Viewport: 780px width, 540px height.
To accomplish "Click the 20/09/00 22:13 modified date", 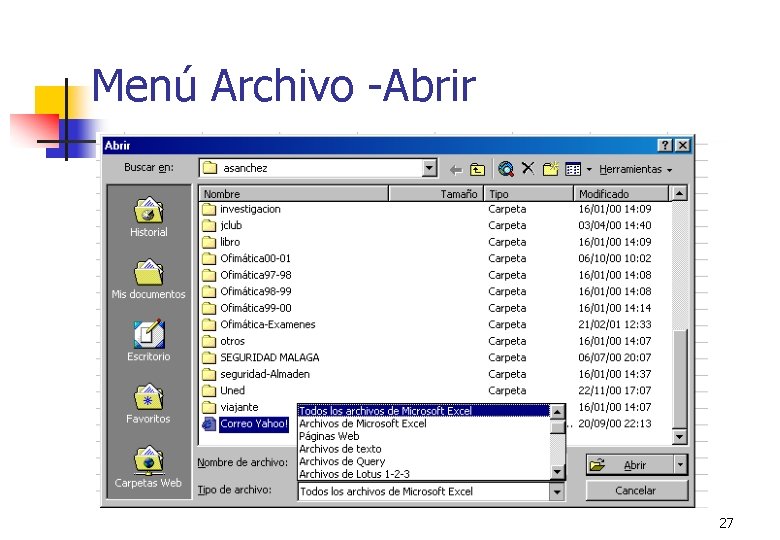I will click(x=615, y=424).
